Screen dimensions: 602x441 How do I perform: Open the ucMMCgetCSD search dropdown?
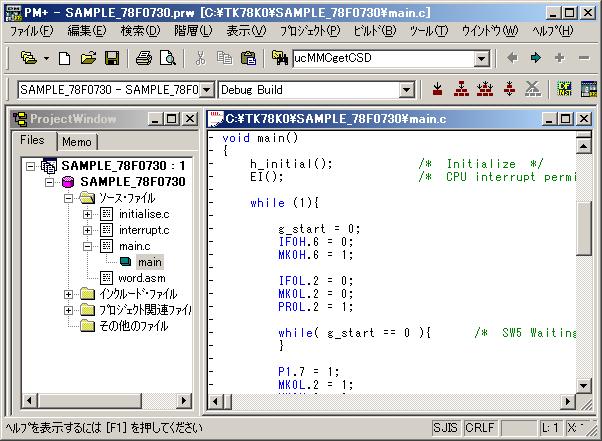(x=482, y=58)
